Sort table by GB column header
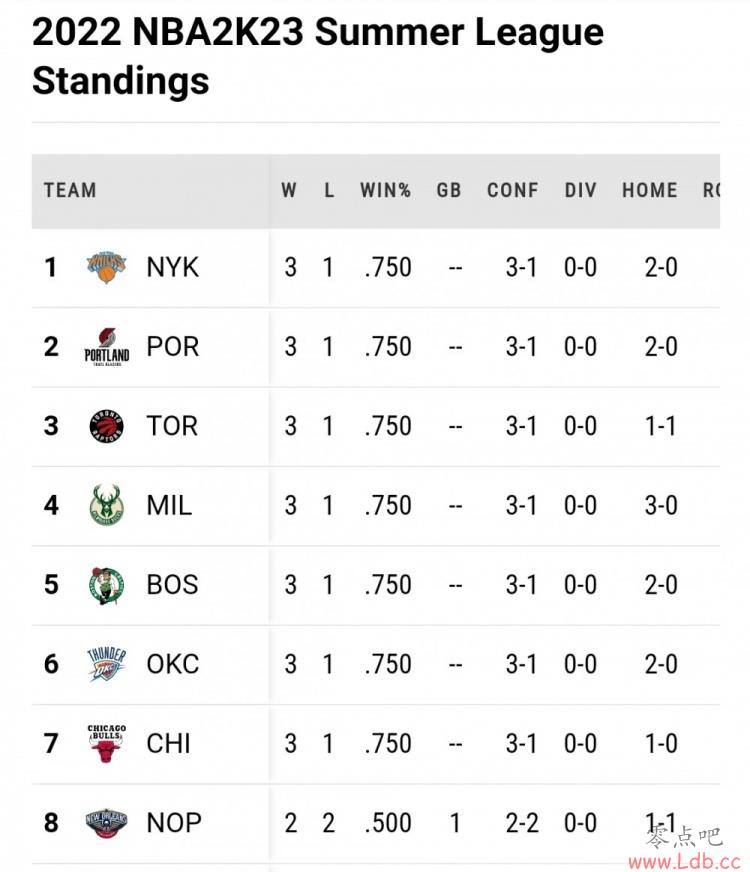Viewport: 750px width, 872px height. [x=449, y=190]
